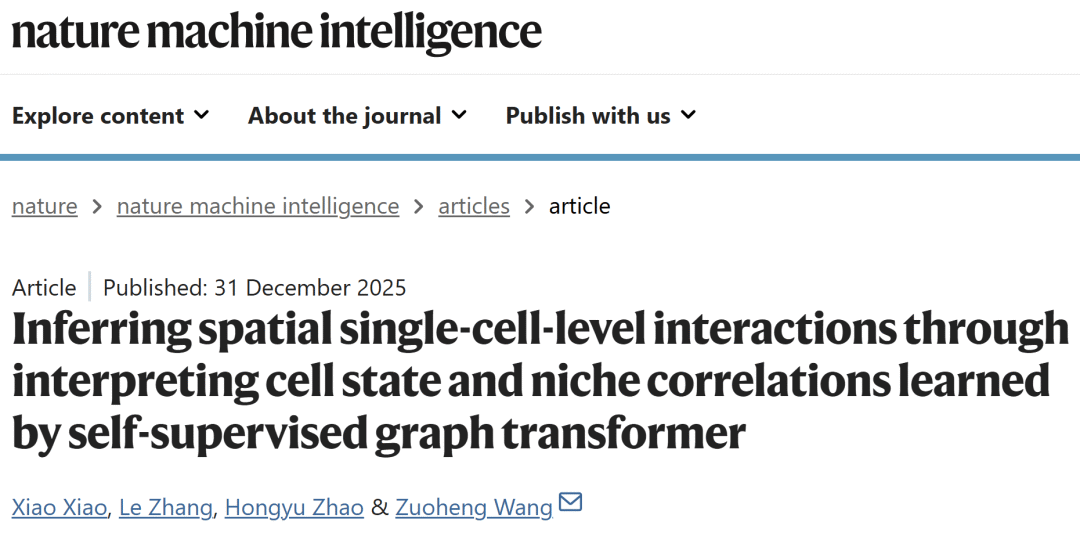Expand the Explore content dropdown arrow

coord(201,115)
